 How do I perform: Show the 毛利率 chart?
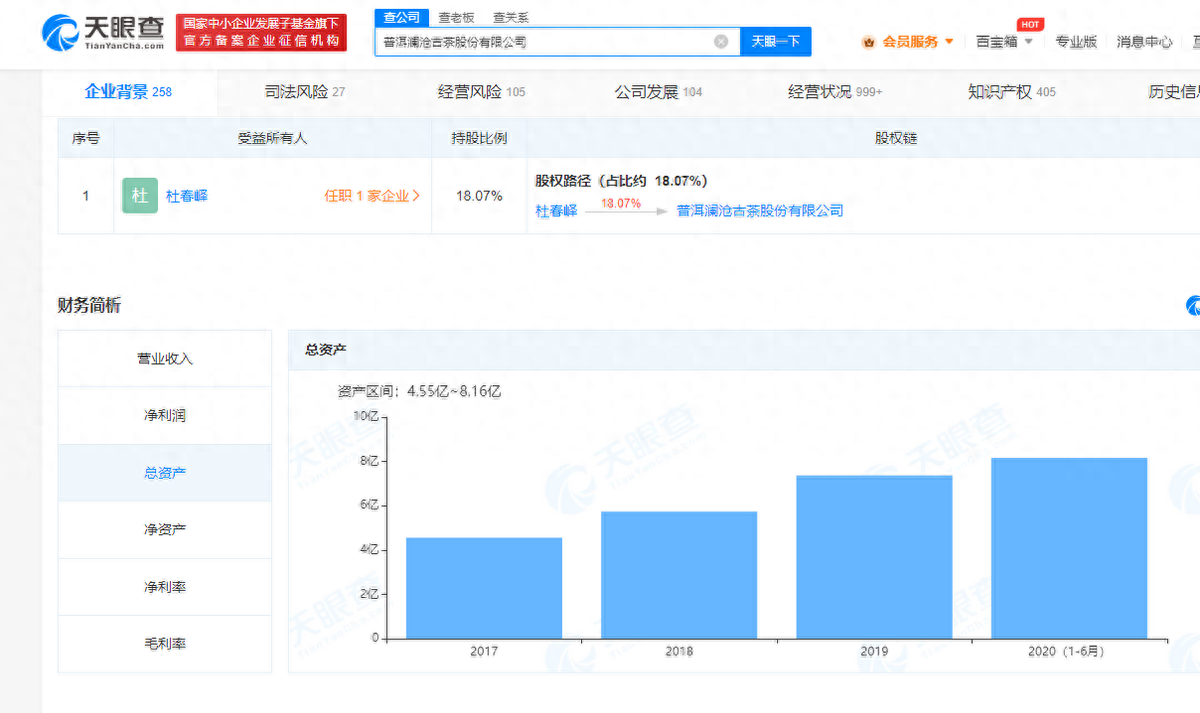(165, 643)
